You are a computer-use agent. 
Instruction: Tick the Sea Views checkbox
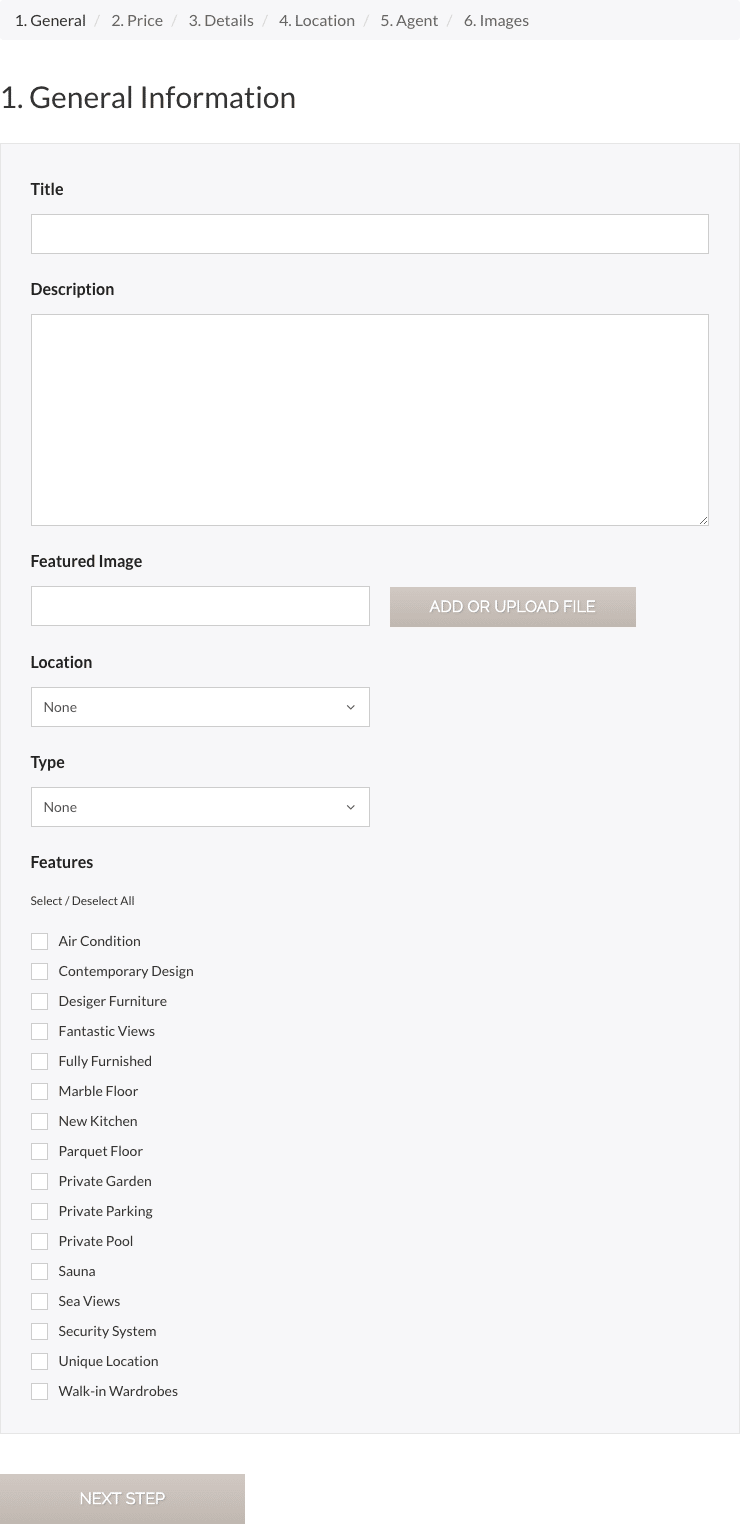39,1301
